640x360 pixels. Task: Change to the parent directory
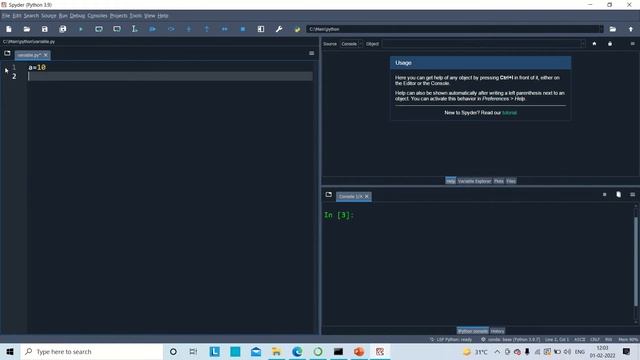(x=631, y=29)
